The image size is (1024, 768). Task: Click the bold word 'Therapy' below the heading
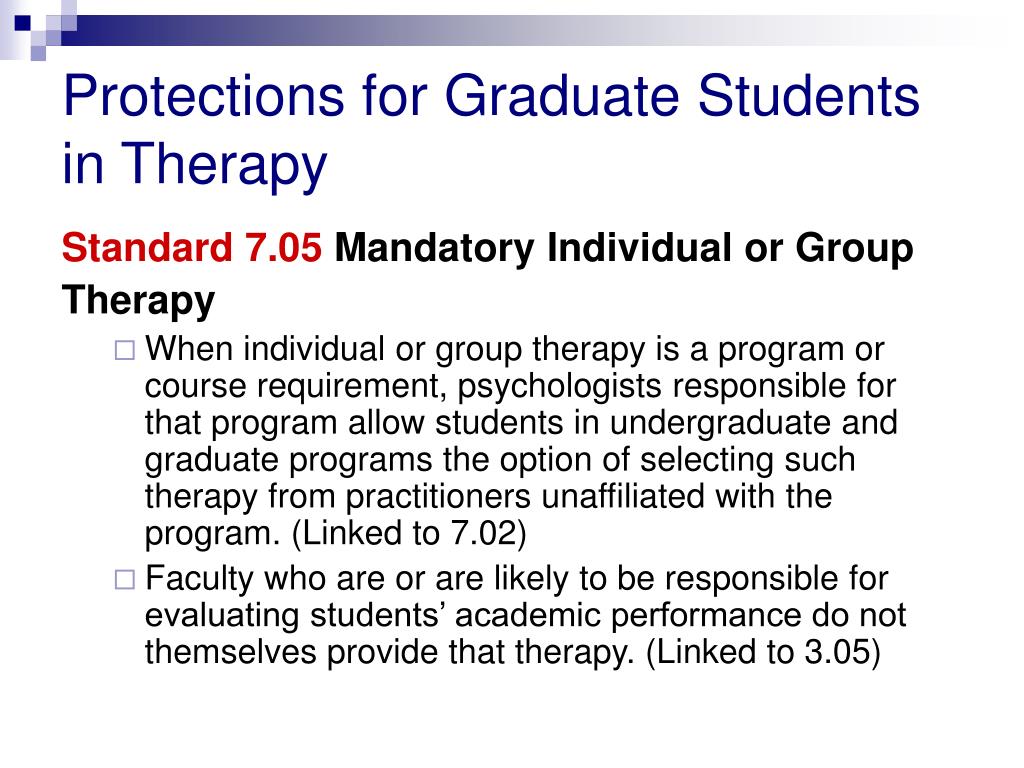click(138, 301)
